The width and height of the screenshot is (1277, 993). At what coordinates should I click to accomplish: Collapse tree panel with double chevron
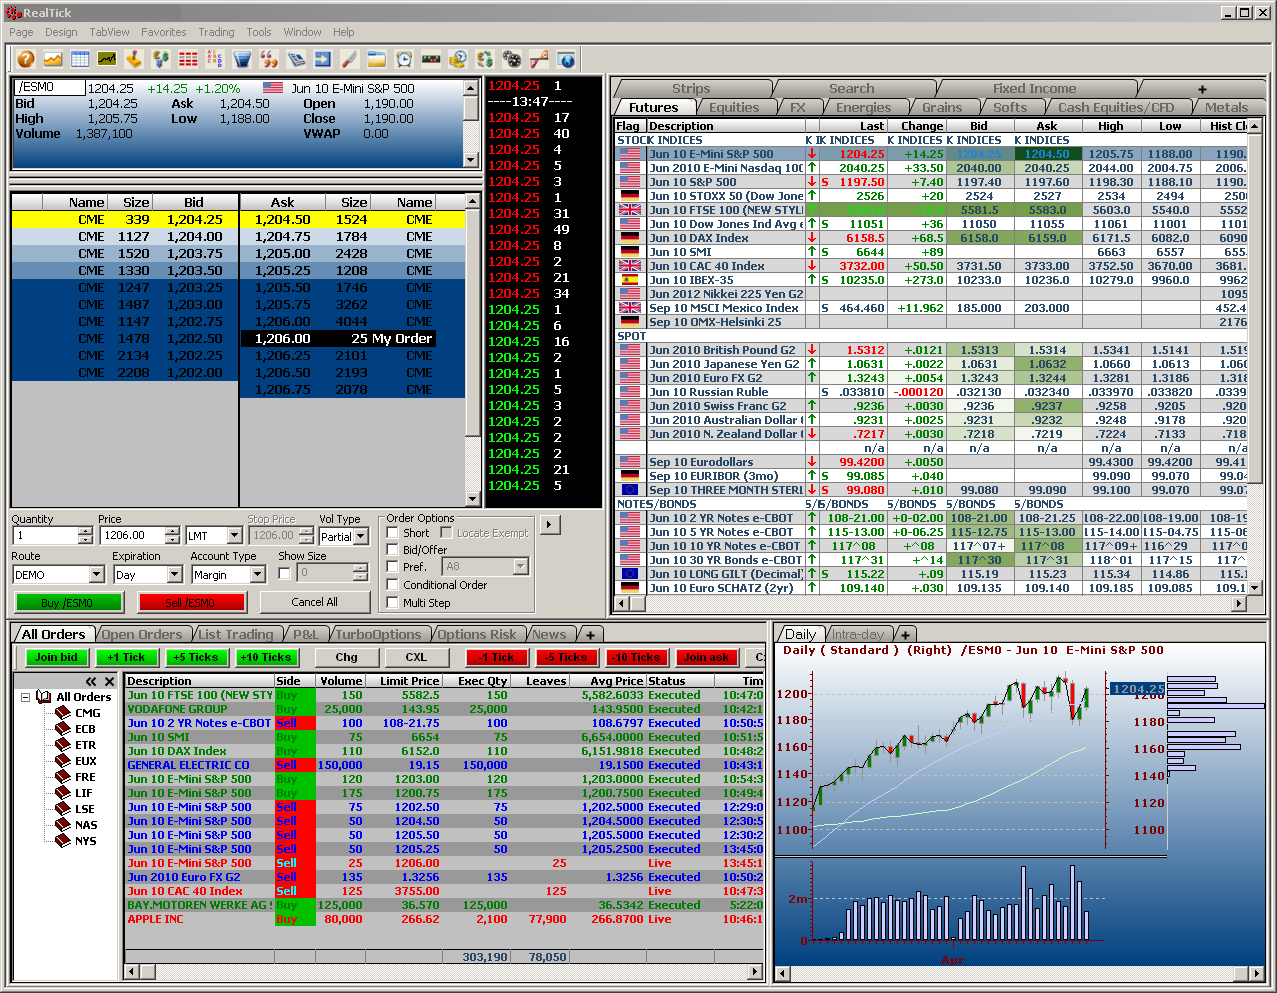click(x=91, y=682)
